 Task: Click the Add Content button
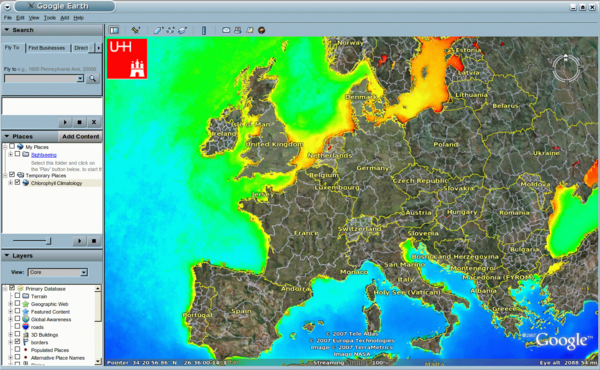pos(80,136)
